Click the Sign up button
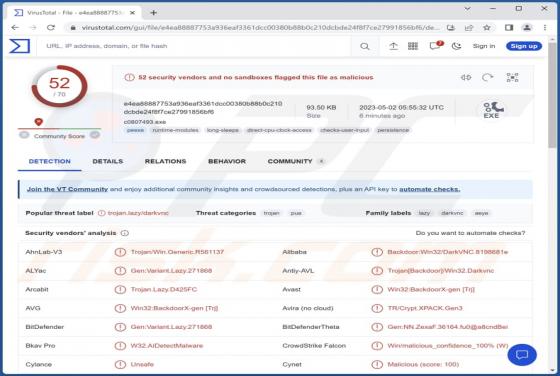This screenshot has width=560, height=376. pos(524,46)
